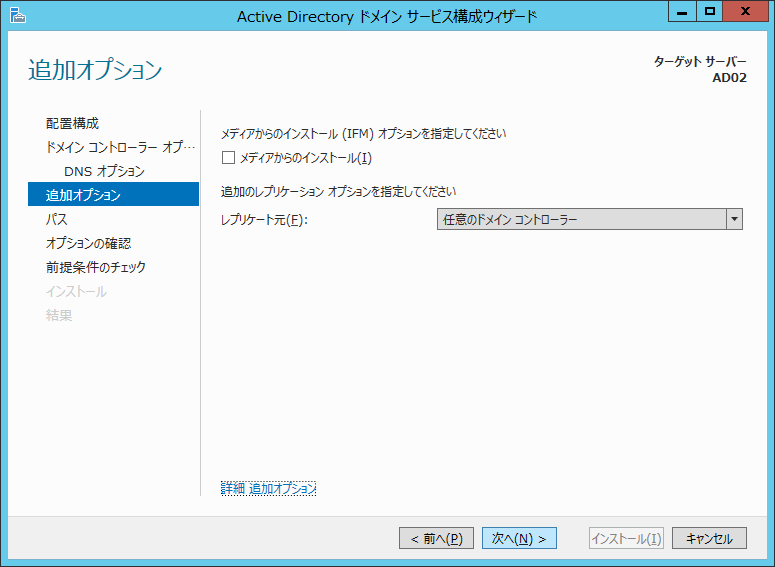Click the レプリケート元(F) label
Image resolution: width=775 pixels, height=567 pixels.
pos(264,220)
